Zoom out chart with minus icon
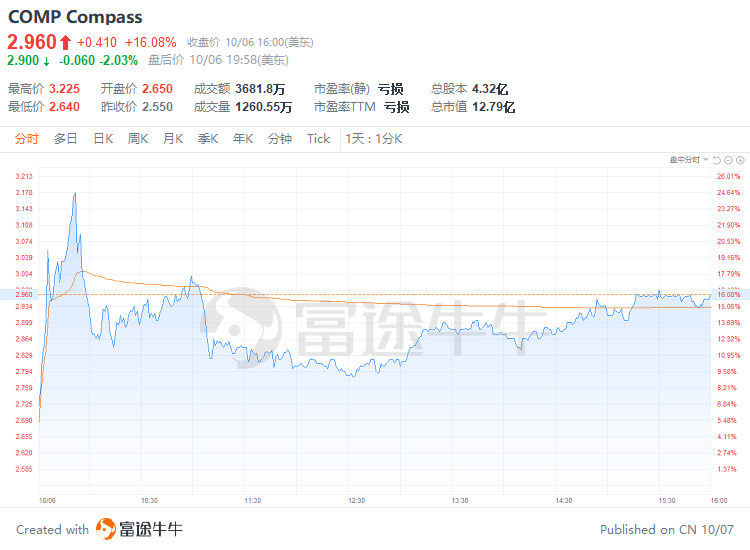The width and height of the screenshot is (750, 550). click(x=728, y=160)
